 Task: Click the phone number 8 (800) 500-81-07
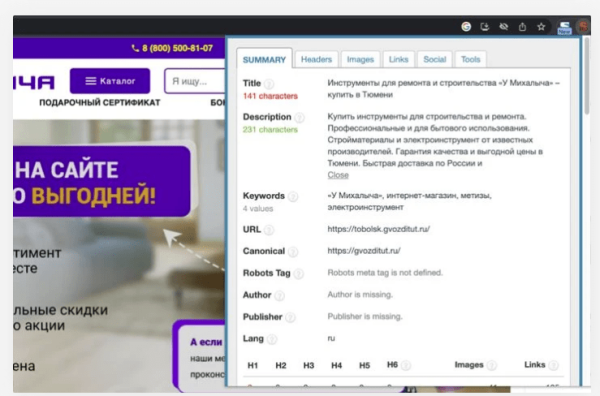point(172,48)
